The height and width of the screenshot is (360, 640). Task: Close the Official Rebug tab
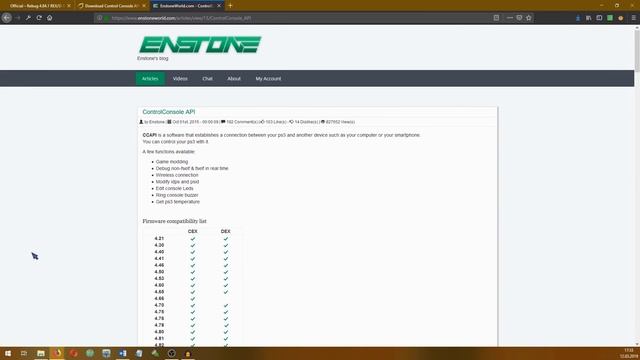coord(69,6)
